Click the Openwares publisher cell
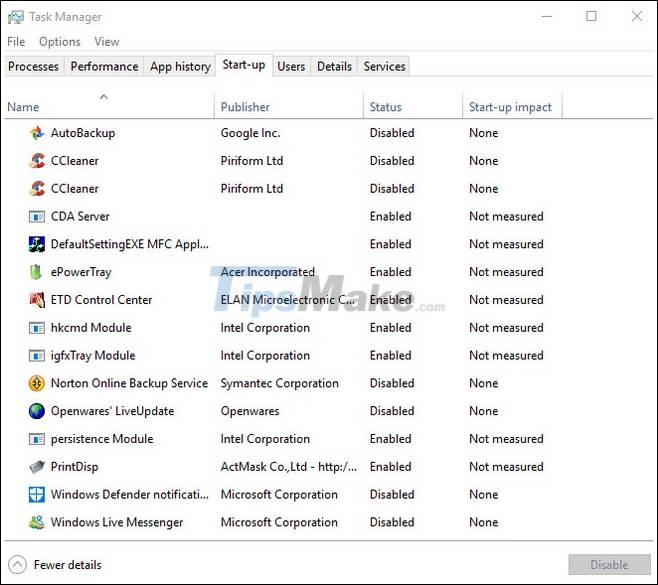This screenshot has height=585, width=658. click(x=250, y=411)
